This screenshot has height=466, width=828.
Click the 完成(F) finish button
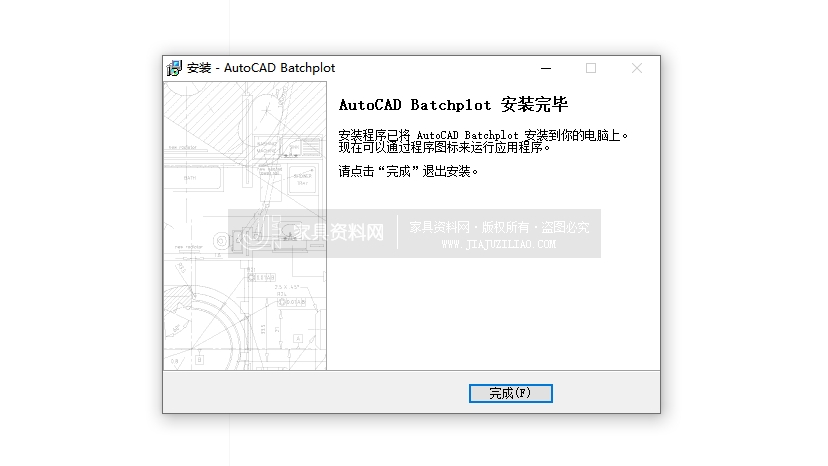(x=511, y=393)
